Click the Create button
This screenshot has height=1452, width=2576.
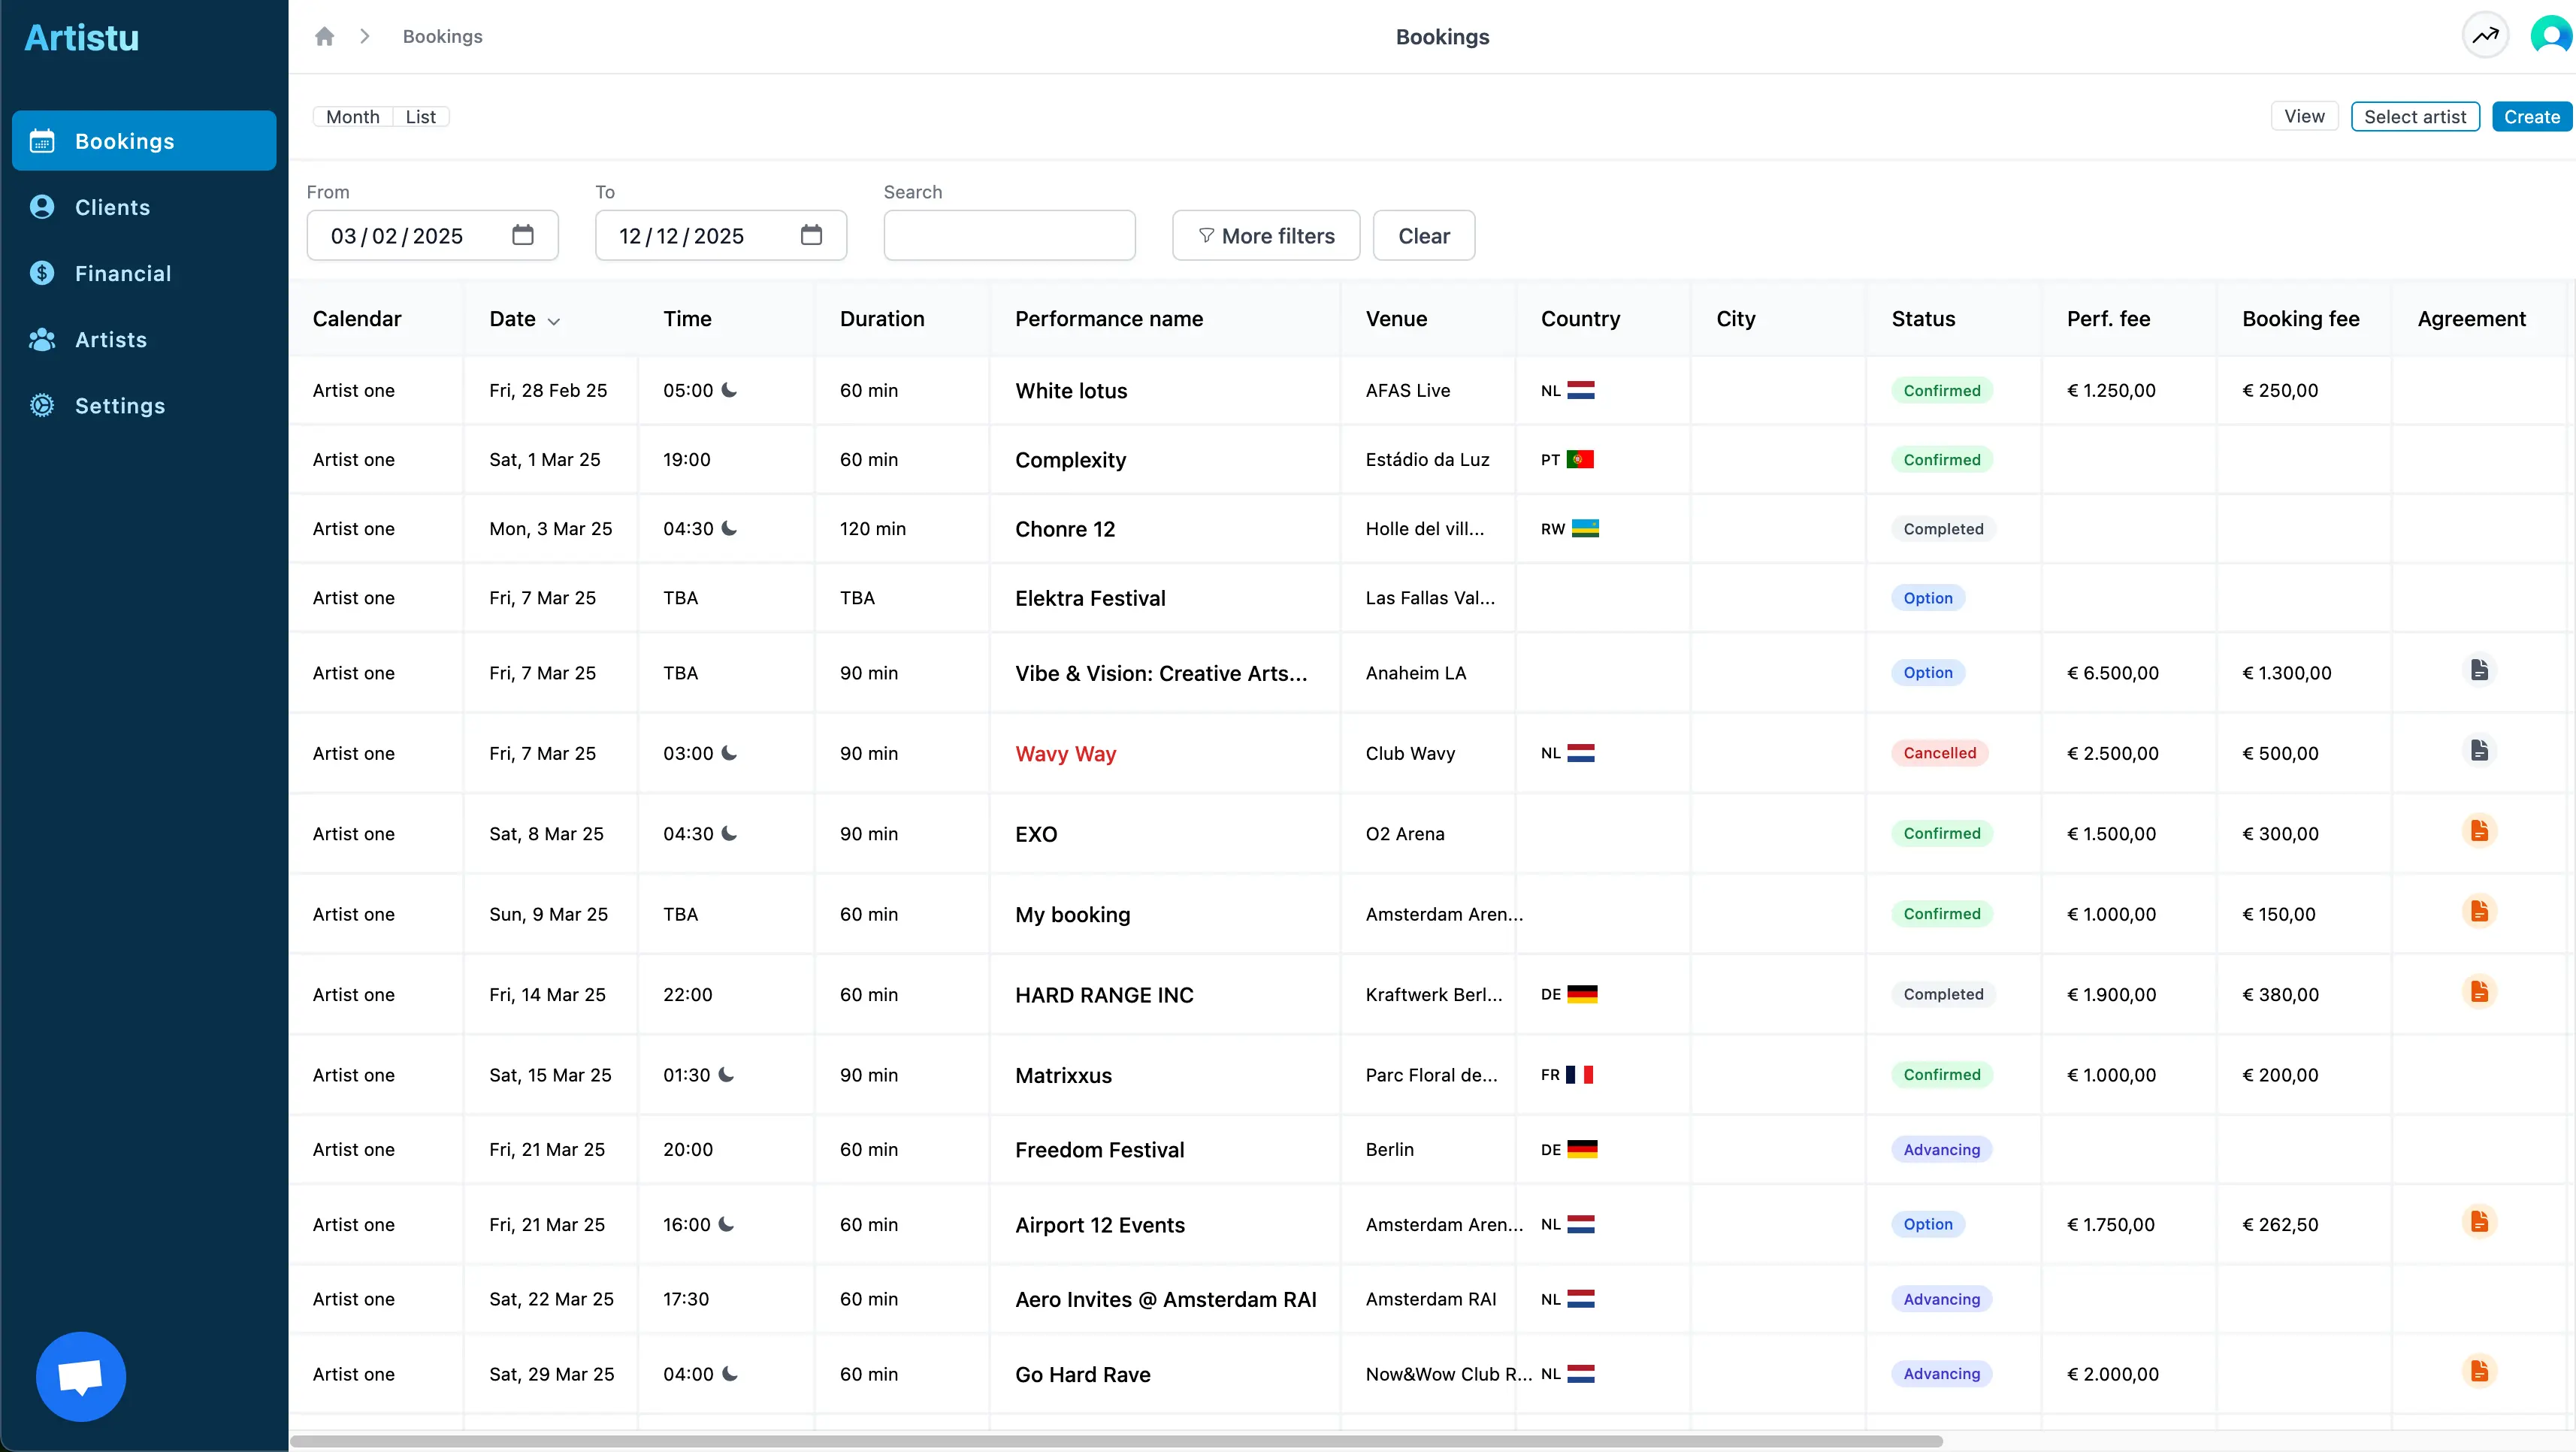pyautogui.click(x=2531, y=116)
